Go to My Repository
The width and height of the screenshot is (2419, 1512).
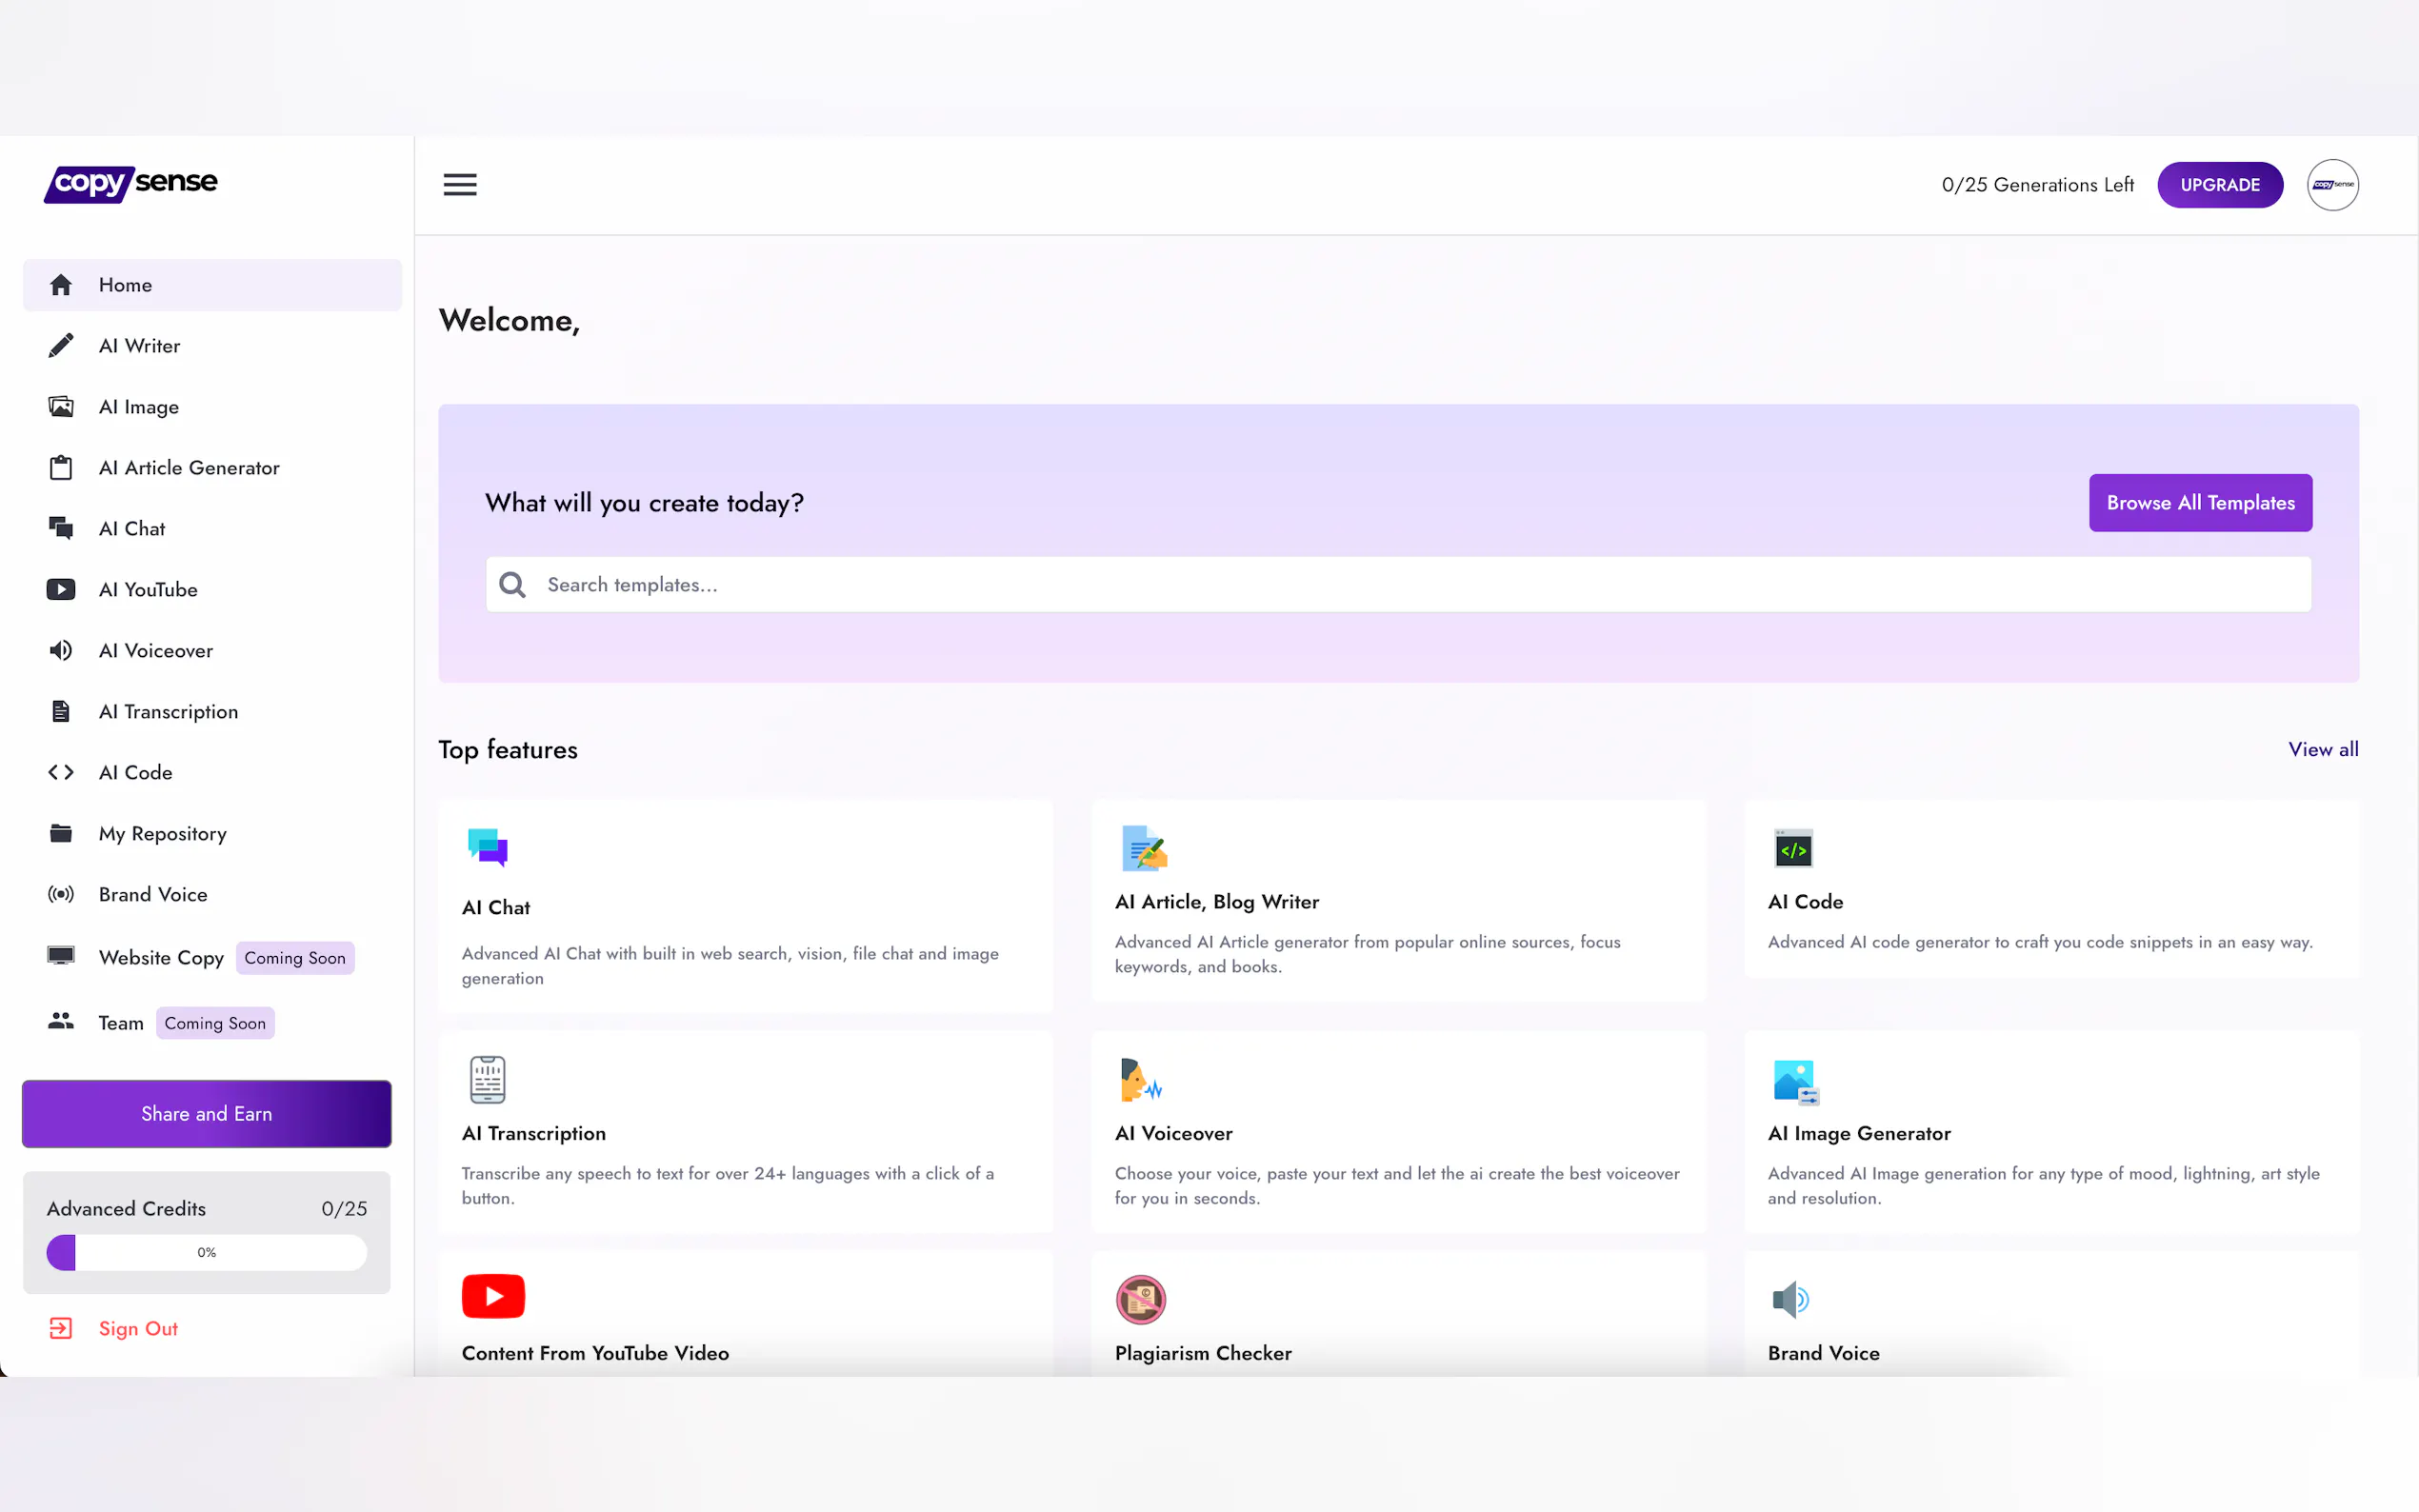click(162, 834)
